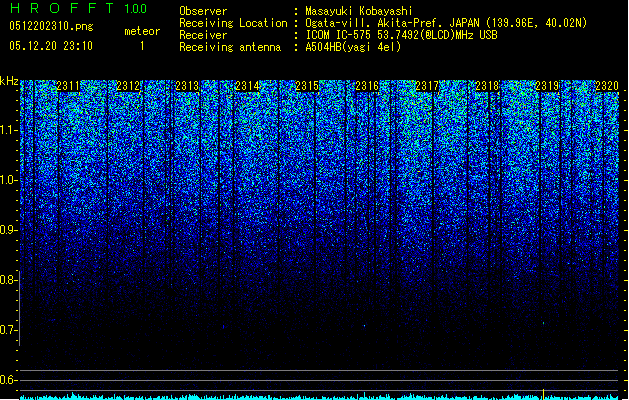629x400 pixels.
Task: Click the 2314 time marker
Action: point(247,86)
